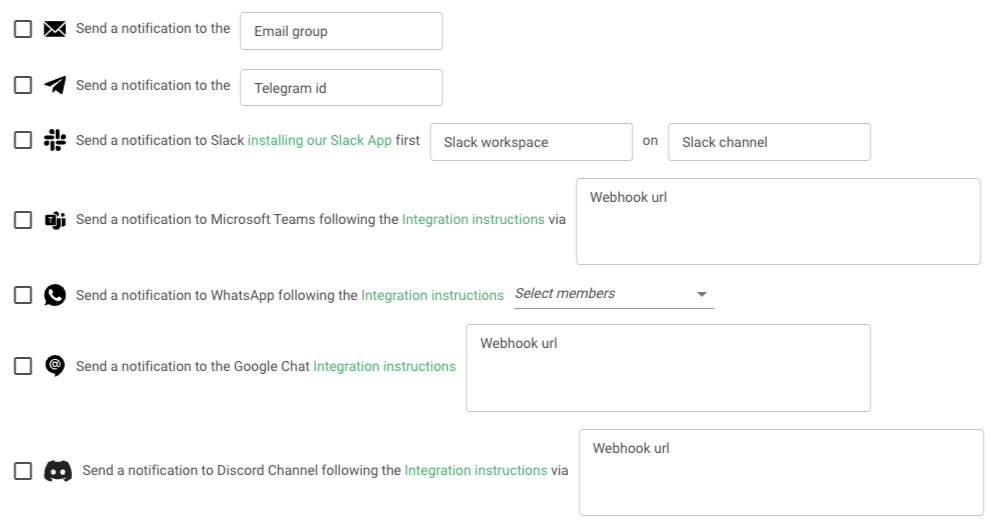Select the Slack workspace field
Screen dimensions: 990x526
point(531,142)
